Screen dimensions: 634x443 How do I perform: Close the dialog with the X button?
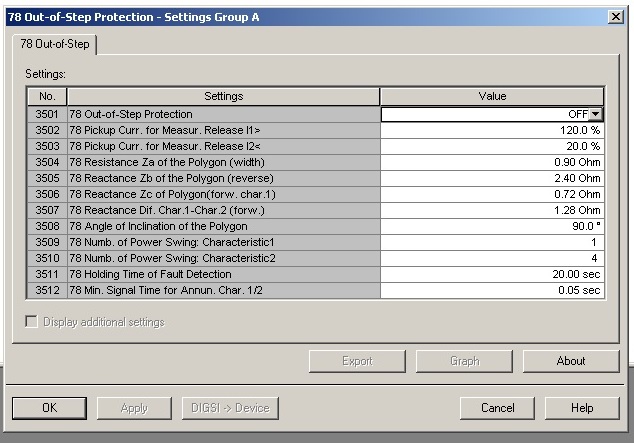(x=615, y=17)
